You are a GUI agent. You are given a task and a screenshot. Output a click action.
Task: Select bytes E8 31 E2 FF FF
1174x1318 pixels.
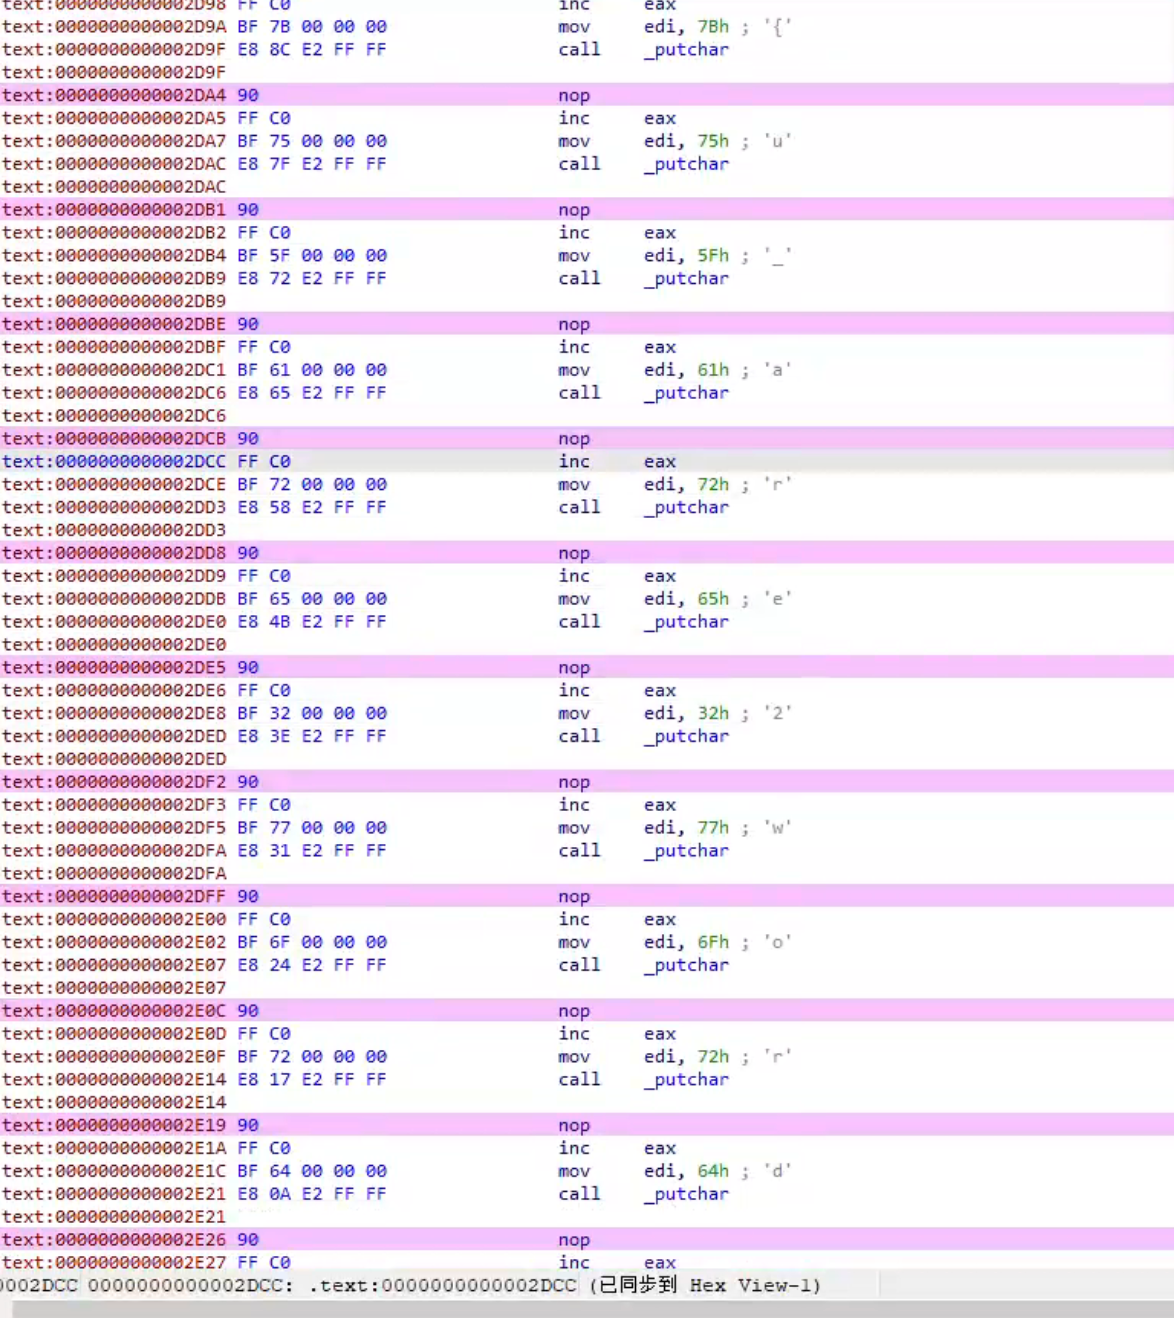click(x=311, y=850)
